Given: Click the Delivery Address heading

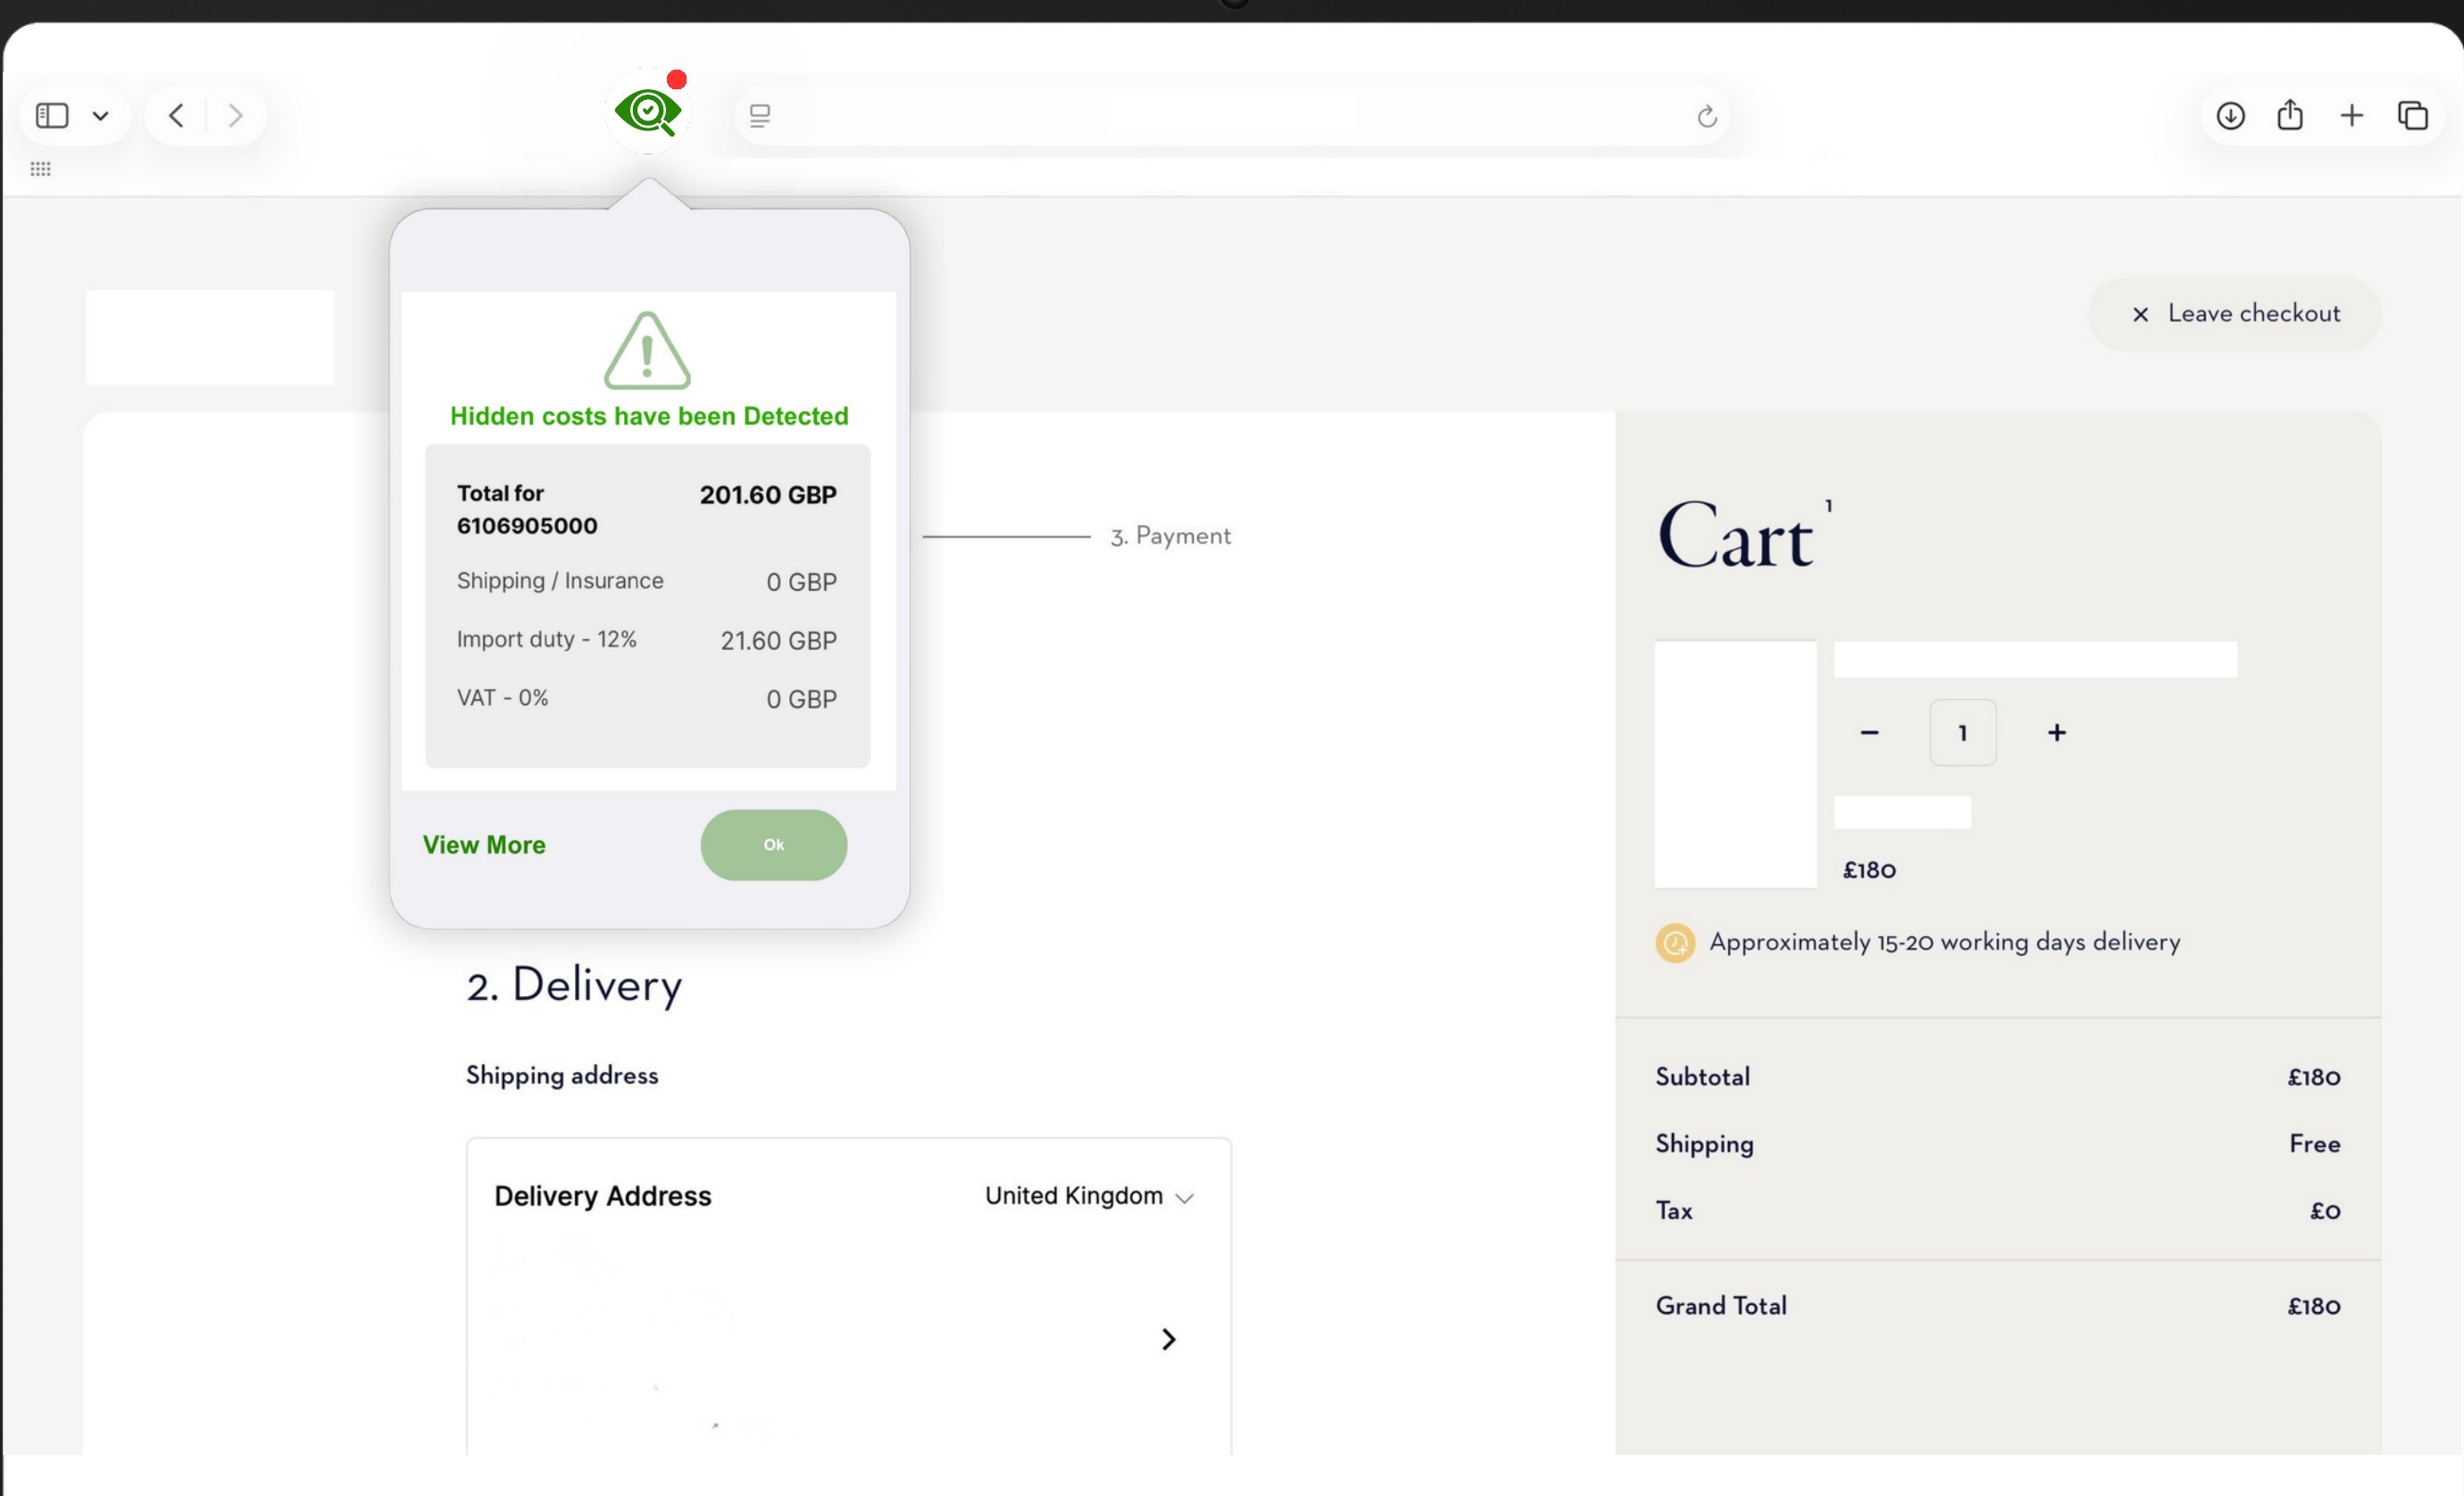Looking at the screenshot, I should pos(603,1196).
